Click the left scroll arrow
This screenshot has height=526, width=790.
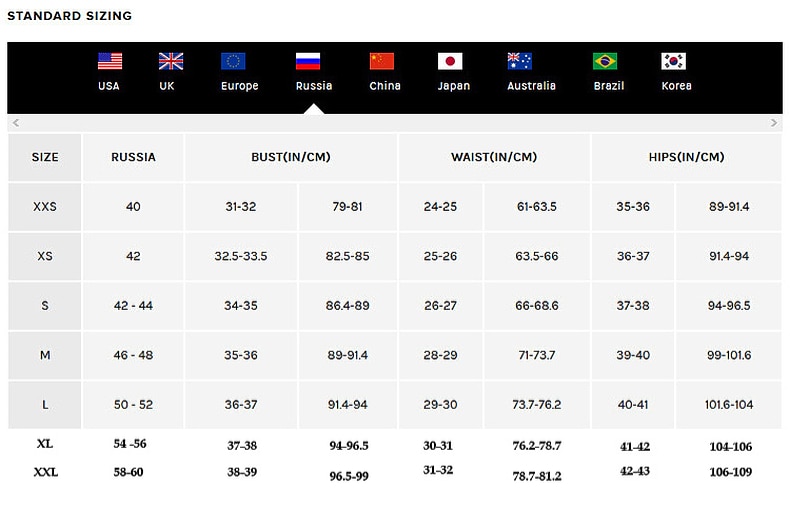pos(16,123)
